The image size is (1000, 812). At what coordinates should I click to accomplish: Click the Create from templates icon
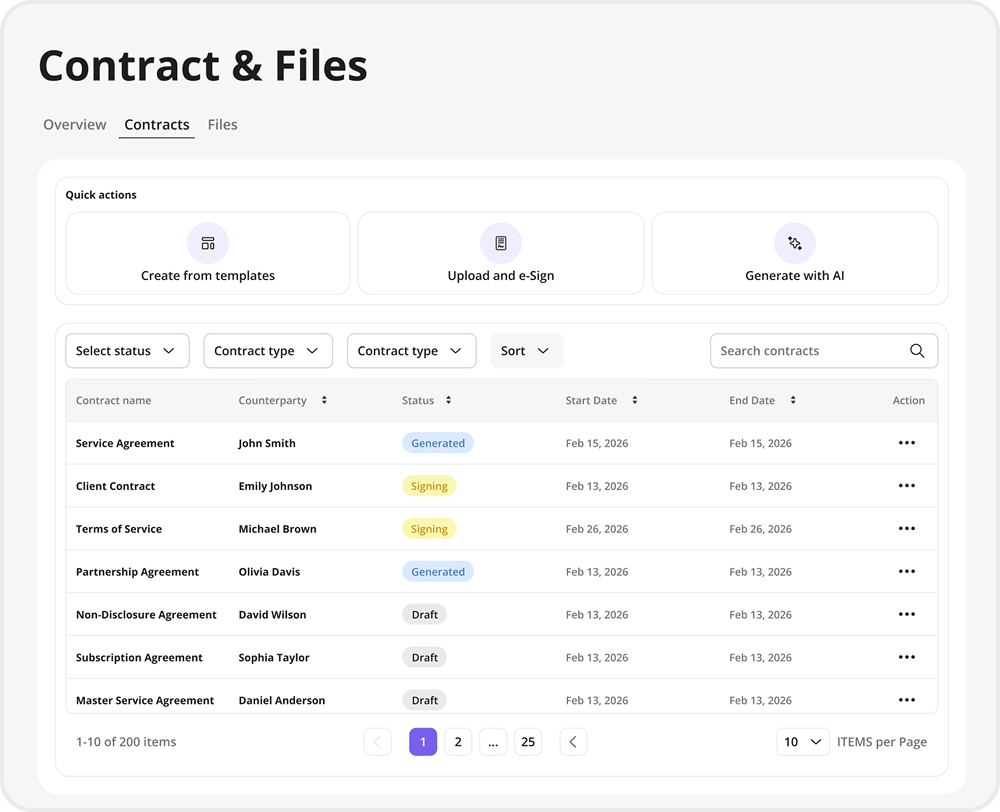[208, 243]
